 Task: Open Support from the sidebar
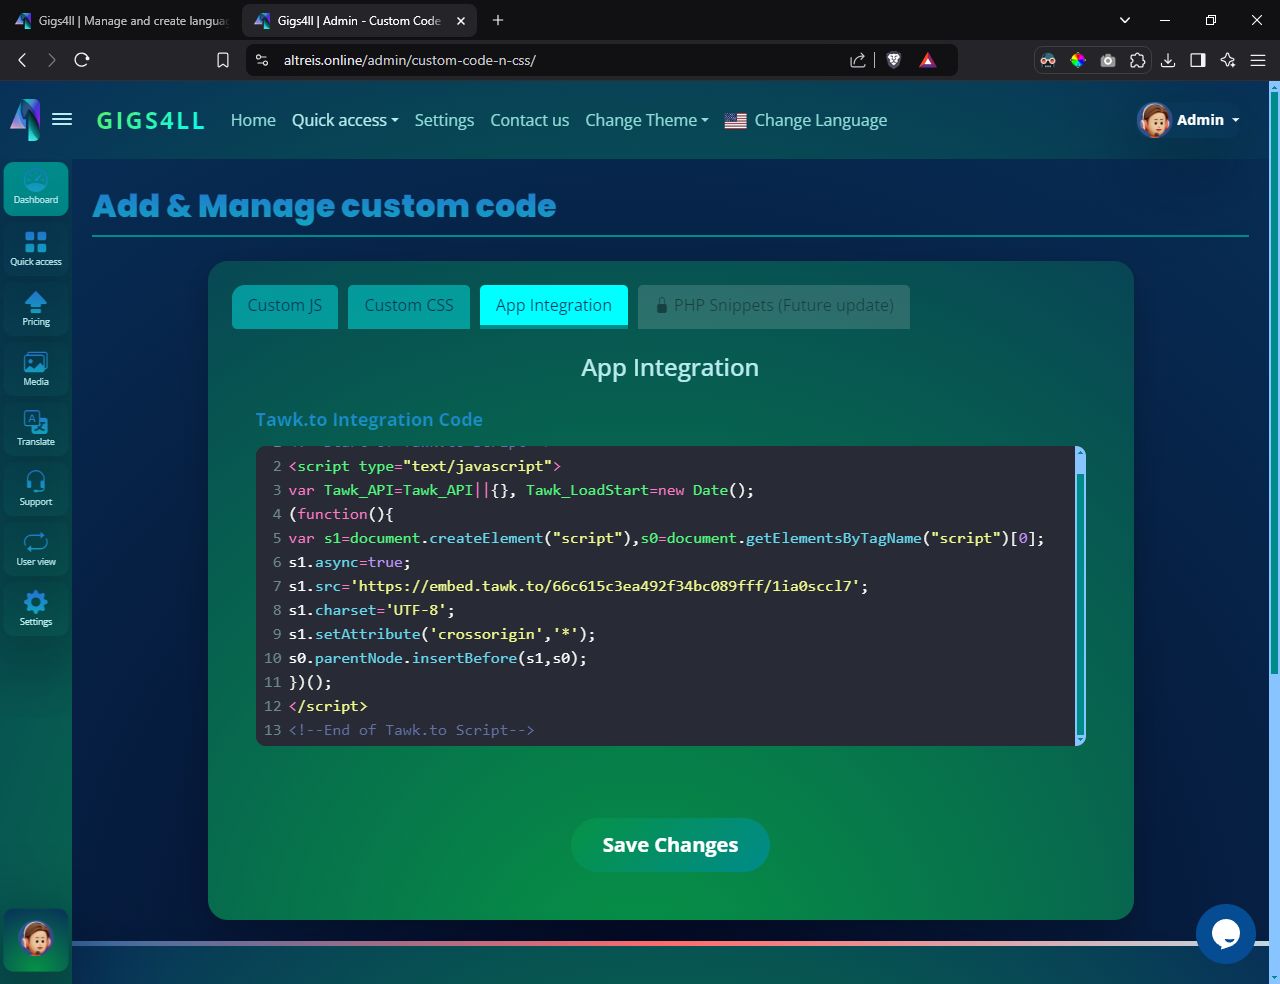click(x=36, y=489)
